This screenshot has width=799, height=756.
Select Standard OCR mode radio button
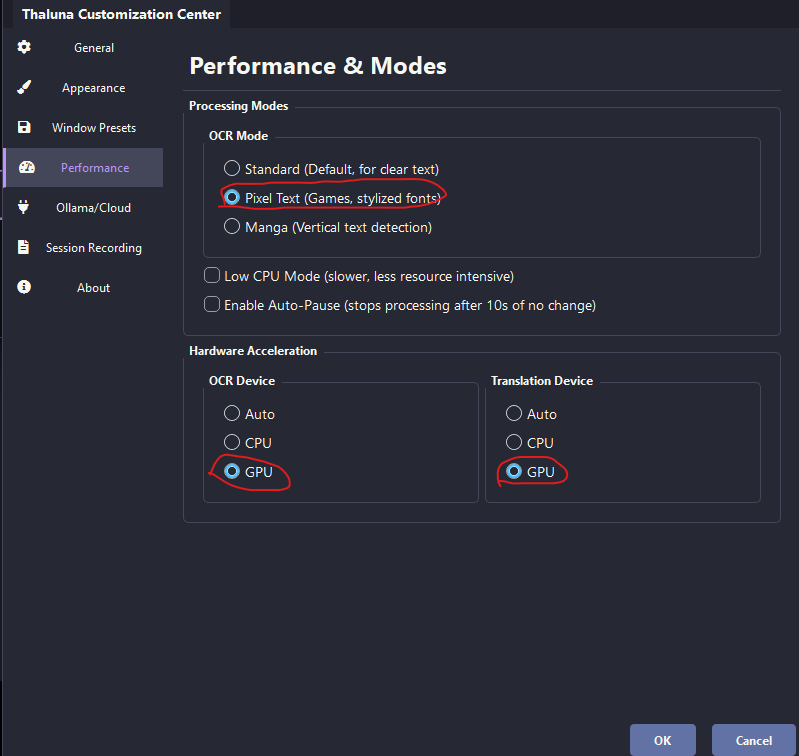[232, 169]
